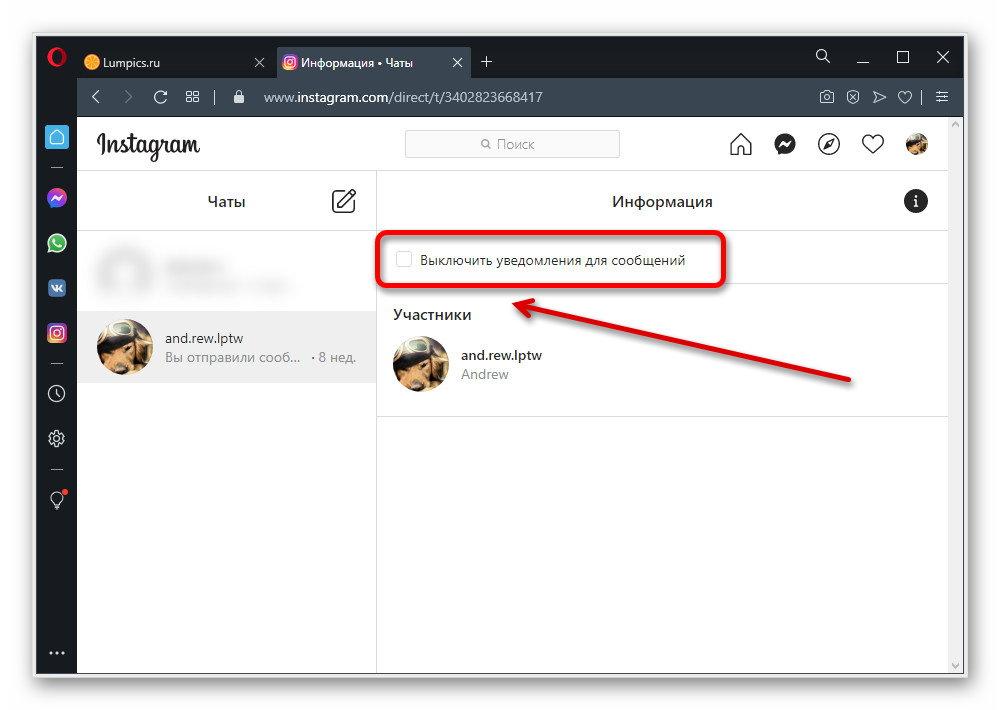
Task: Click the 'Andrew' participant name text
Action: click(485, 374)
